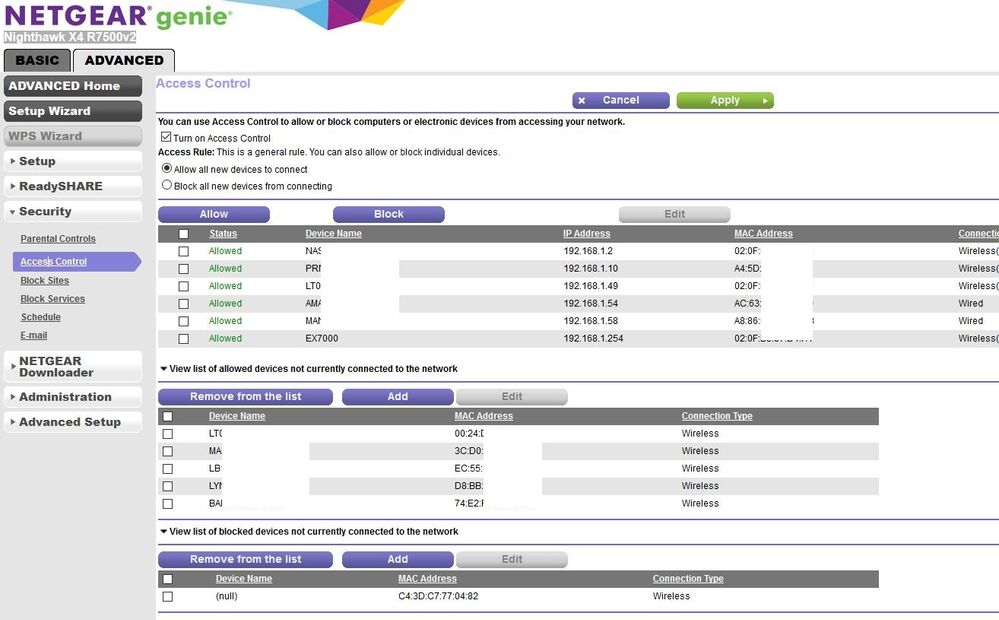Launch the Setup Wizard
This screenshot has width=999, height=620.
[x=73, y=111]
